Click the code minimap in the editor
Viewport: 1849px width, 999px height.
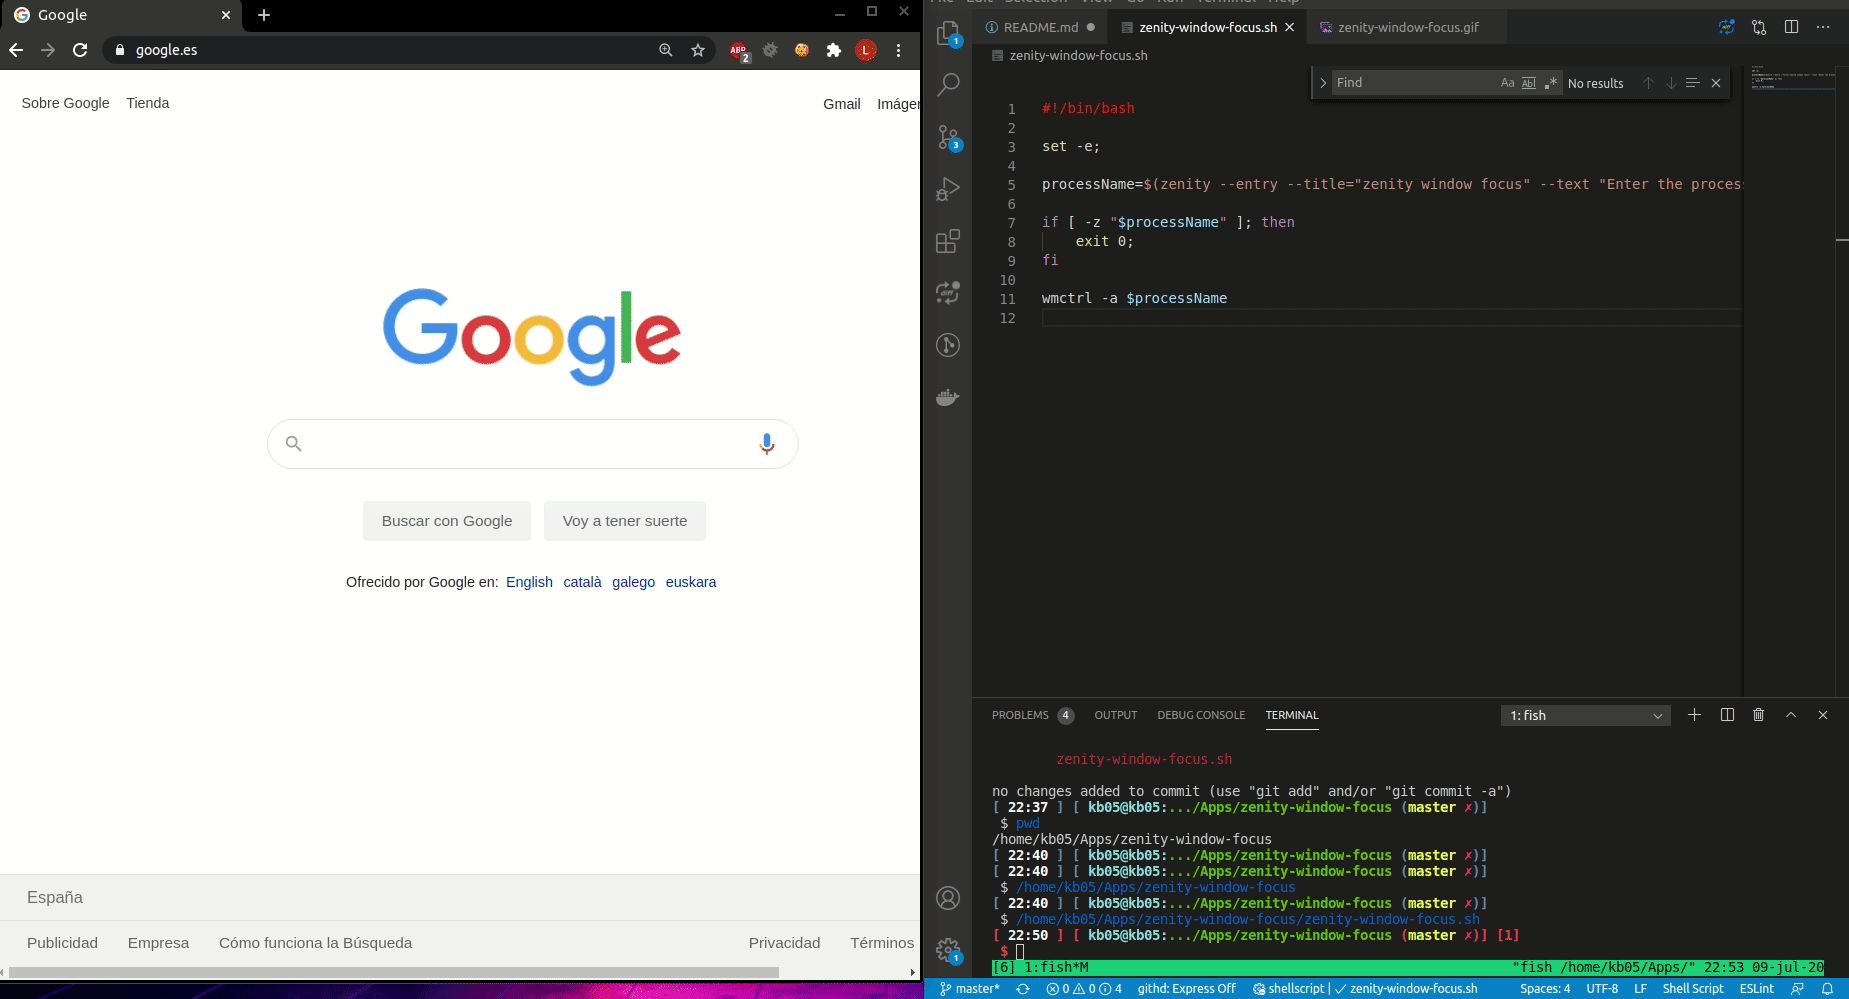coord(1792,78)
